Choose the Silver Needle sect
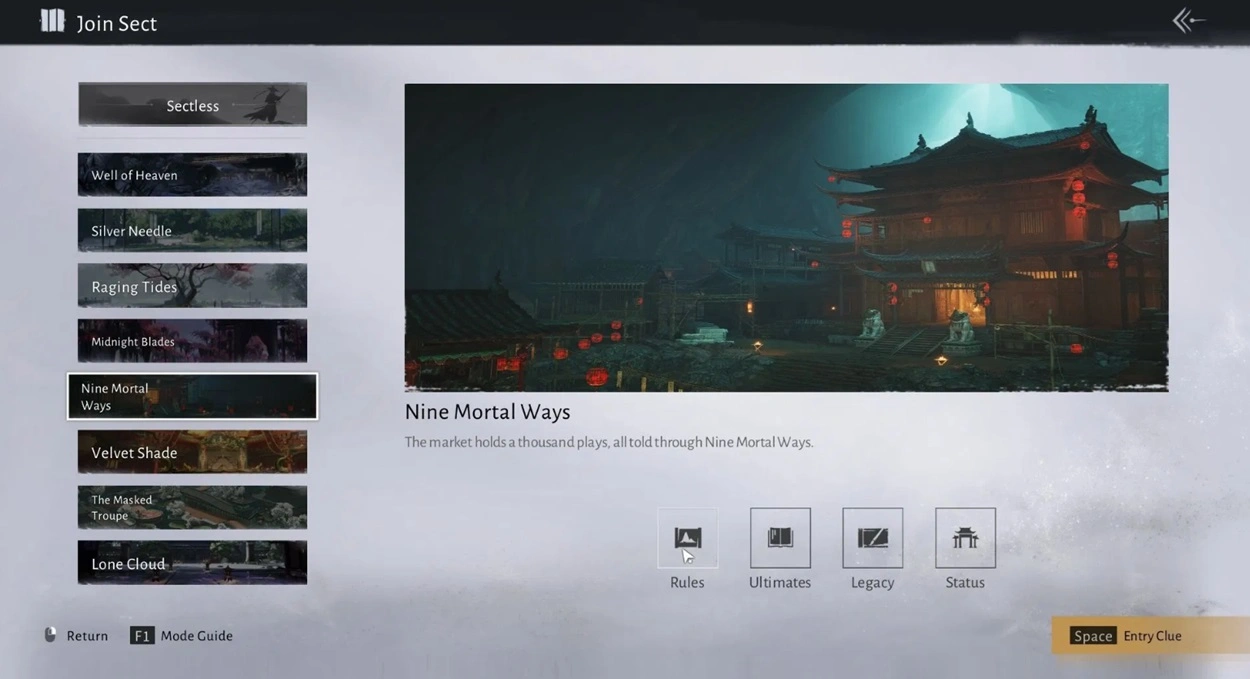 tap(192, 231)
